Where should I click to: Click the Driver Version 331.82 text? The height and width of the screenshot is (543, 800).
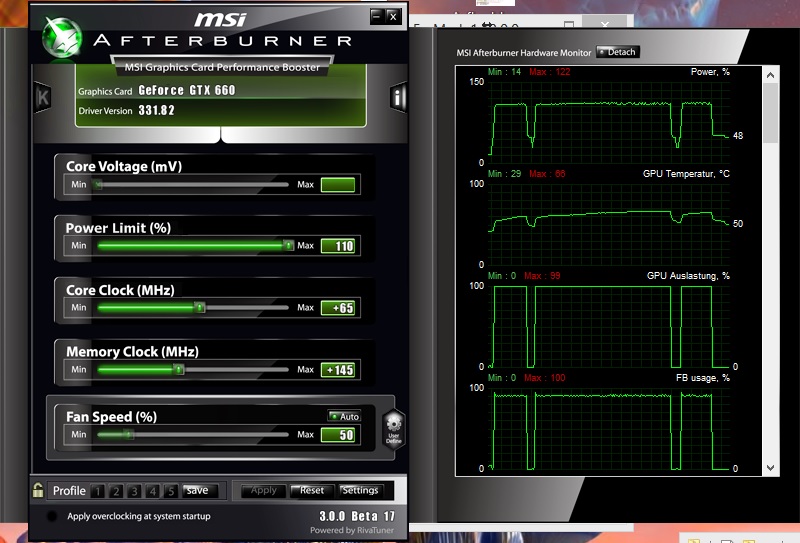click(x=127, y=110)
